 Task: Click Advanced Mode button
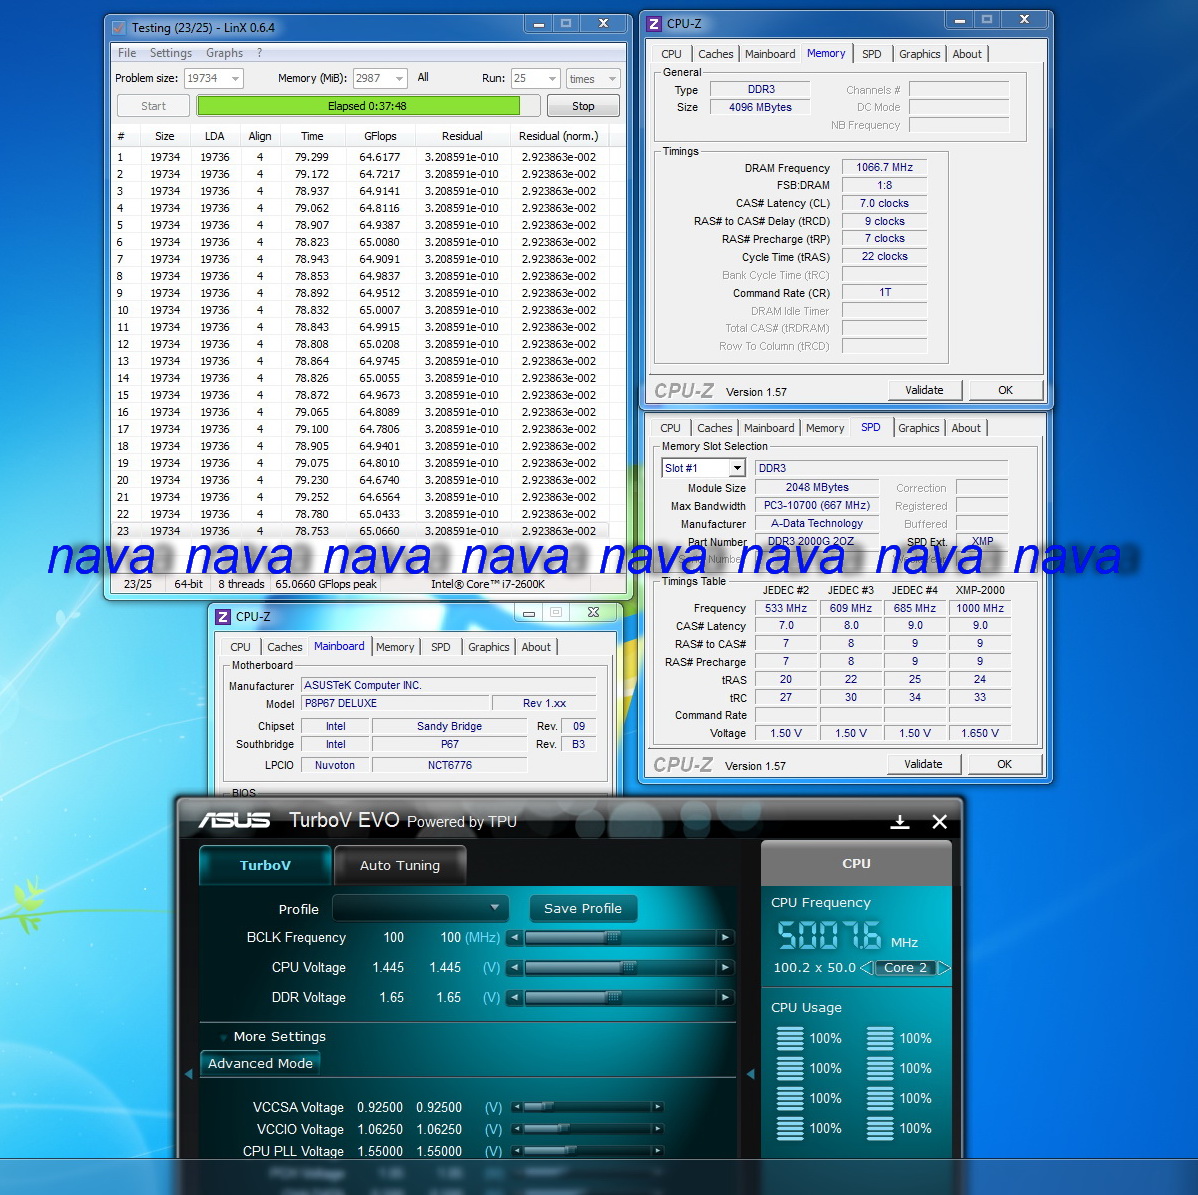260,1064
